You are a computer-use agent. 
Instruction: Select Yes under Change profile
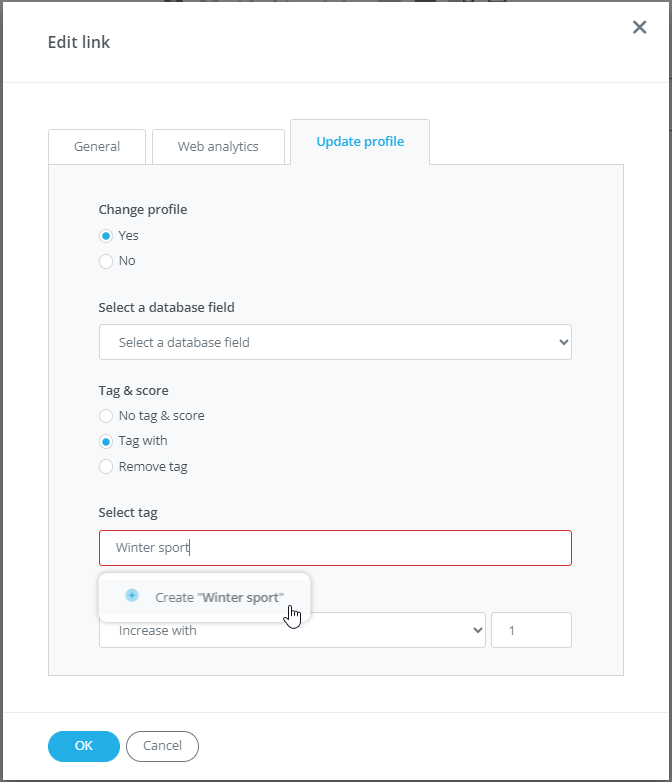106,236
